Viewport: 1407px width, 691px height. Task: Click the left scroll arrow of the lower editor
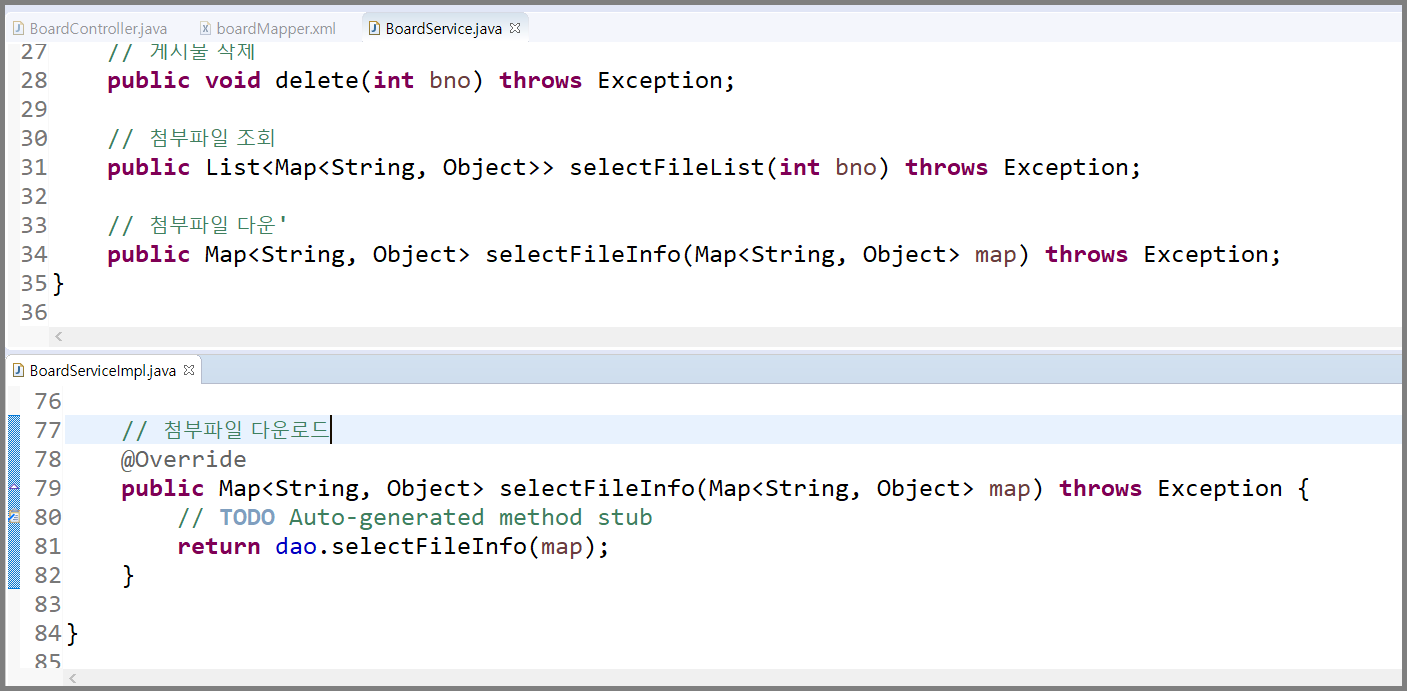[72, 679]
